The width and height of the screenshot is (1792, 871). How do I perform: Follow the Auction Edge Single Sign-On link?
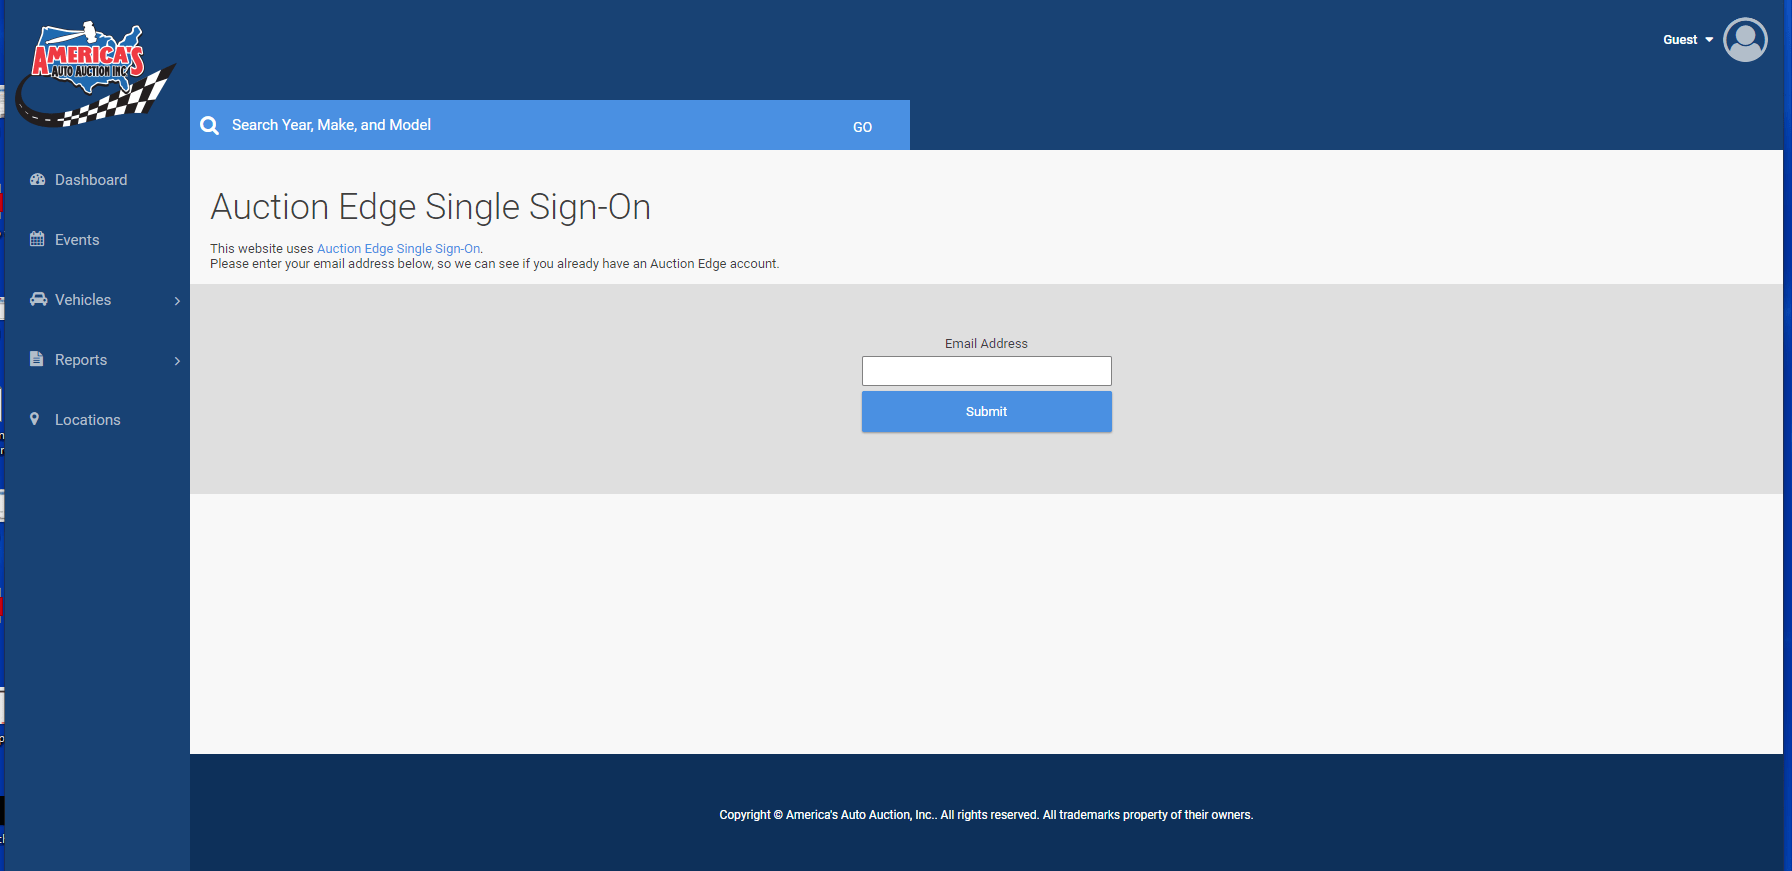pyautogui.click(x=399, y=249)
